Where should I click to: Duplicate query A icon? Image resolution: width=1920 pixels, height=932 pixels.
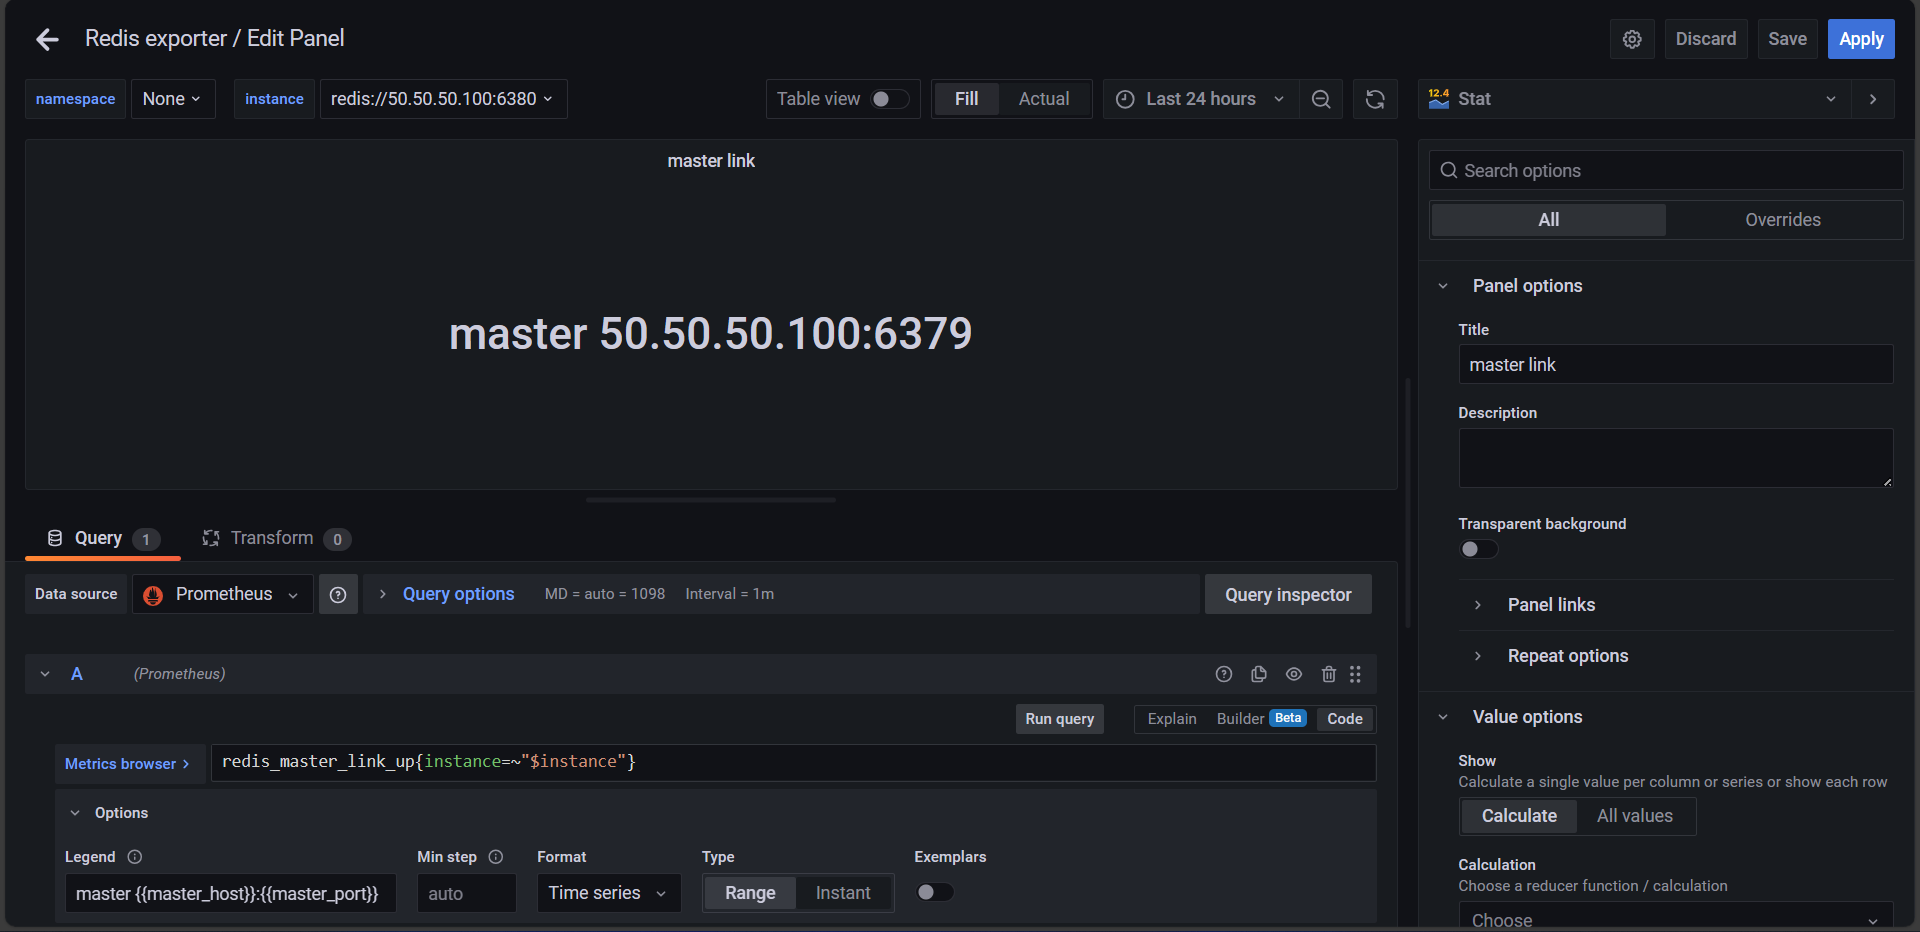(x=1259, y=674)
